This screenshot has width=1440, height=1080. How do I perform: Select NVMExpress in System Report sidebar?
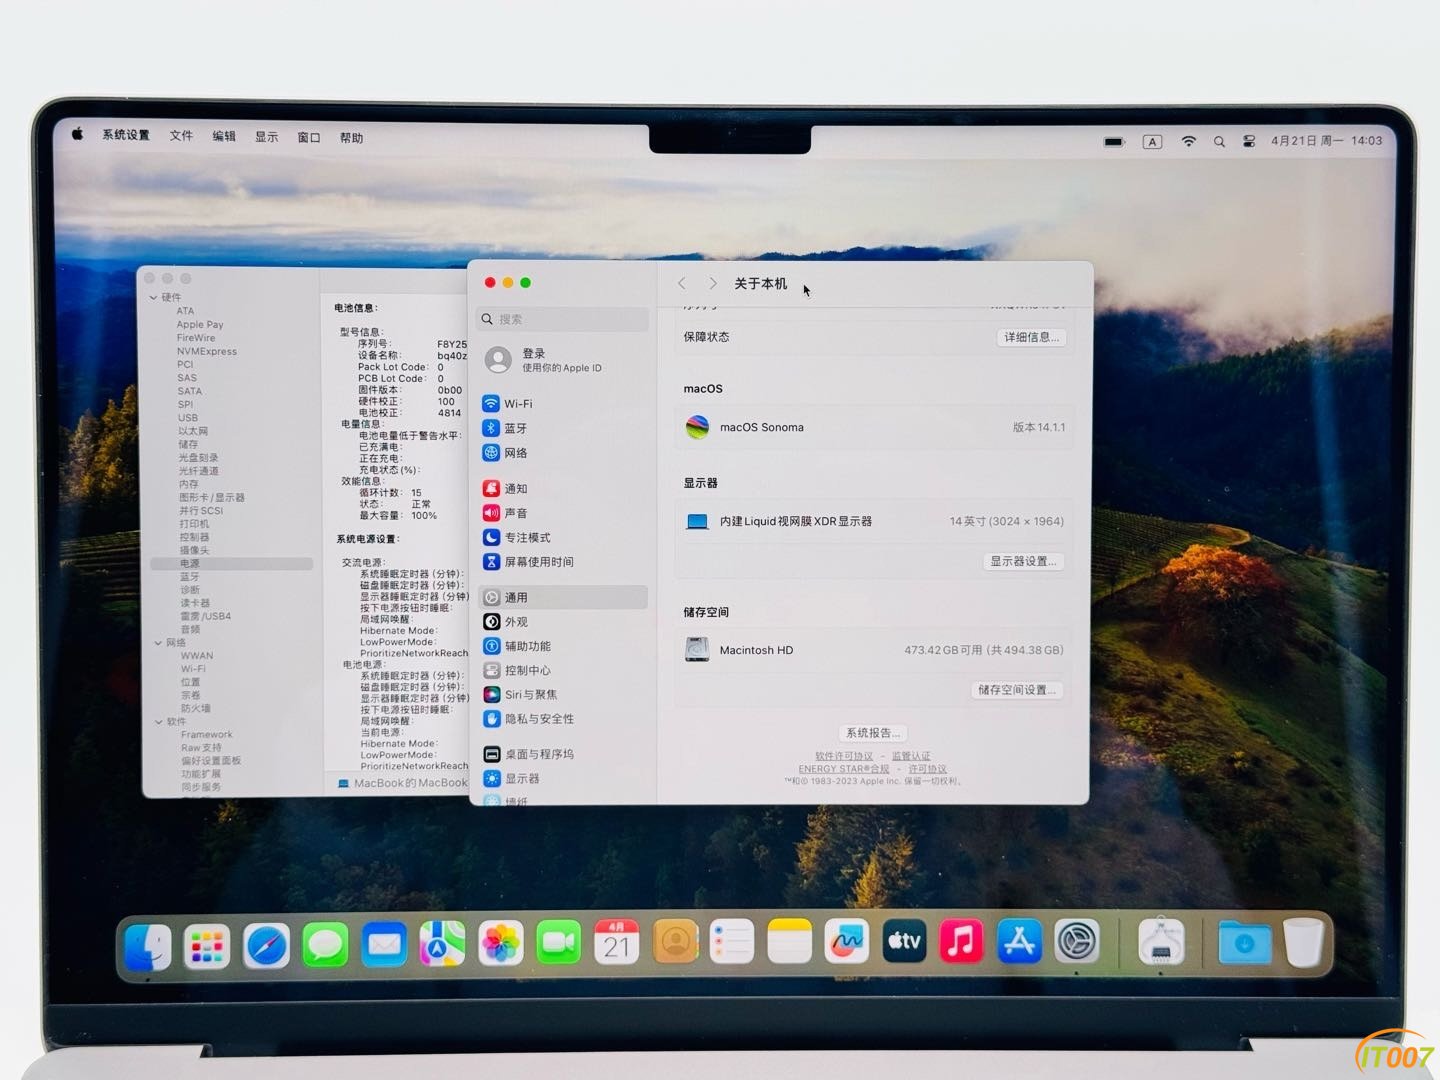click(207, 351)
